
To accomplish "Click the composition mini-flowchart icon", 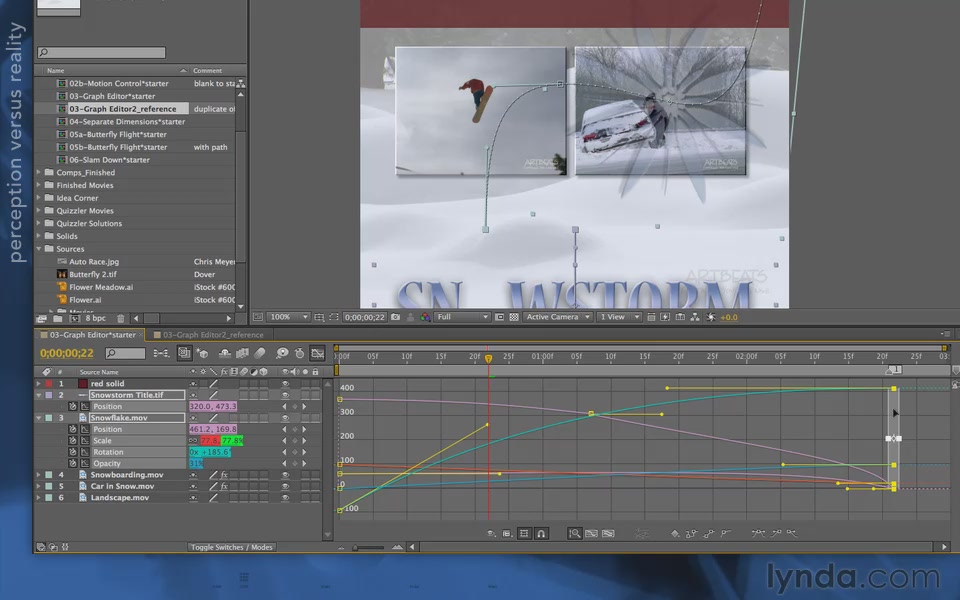I will coord(162,353).
